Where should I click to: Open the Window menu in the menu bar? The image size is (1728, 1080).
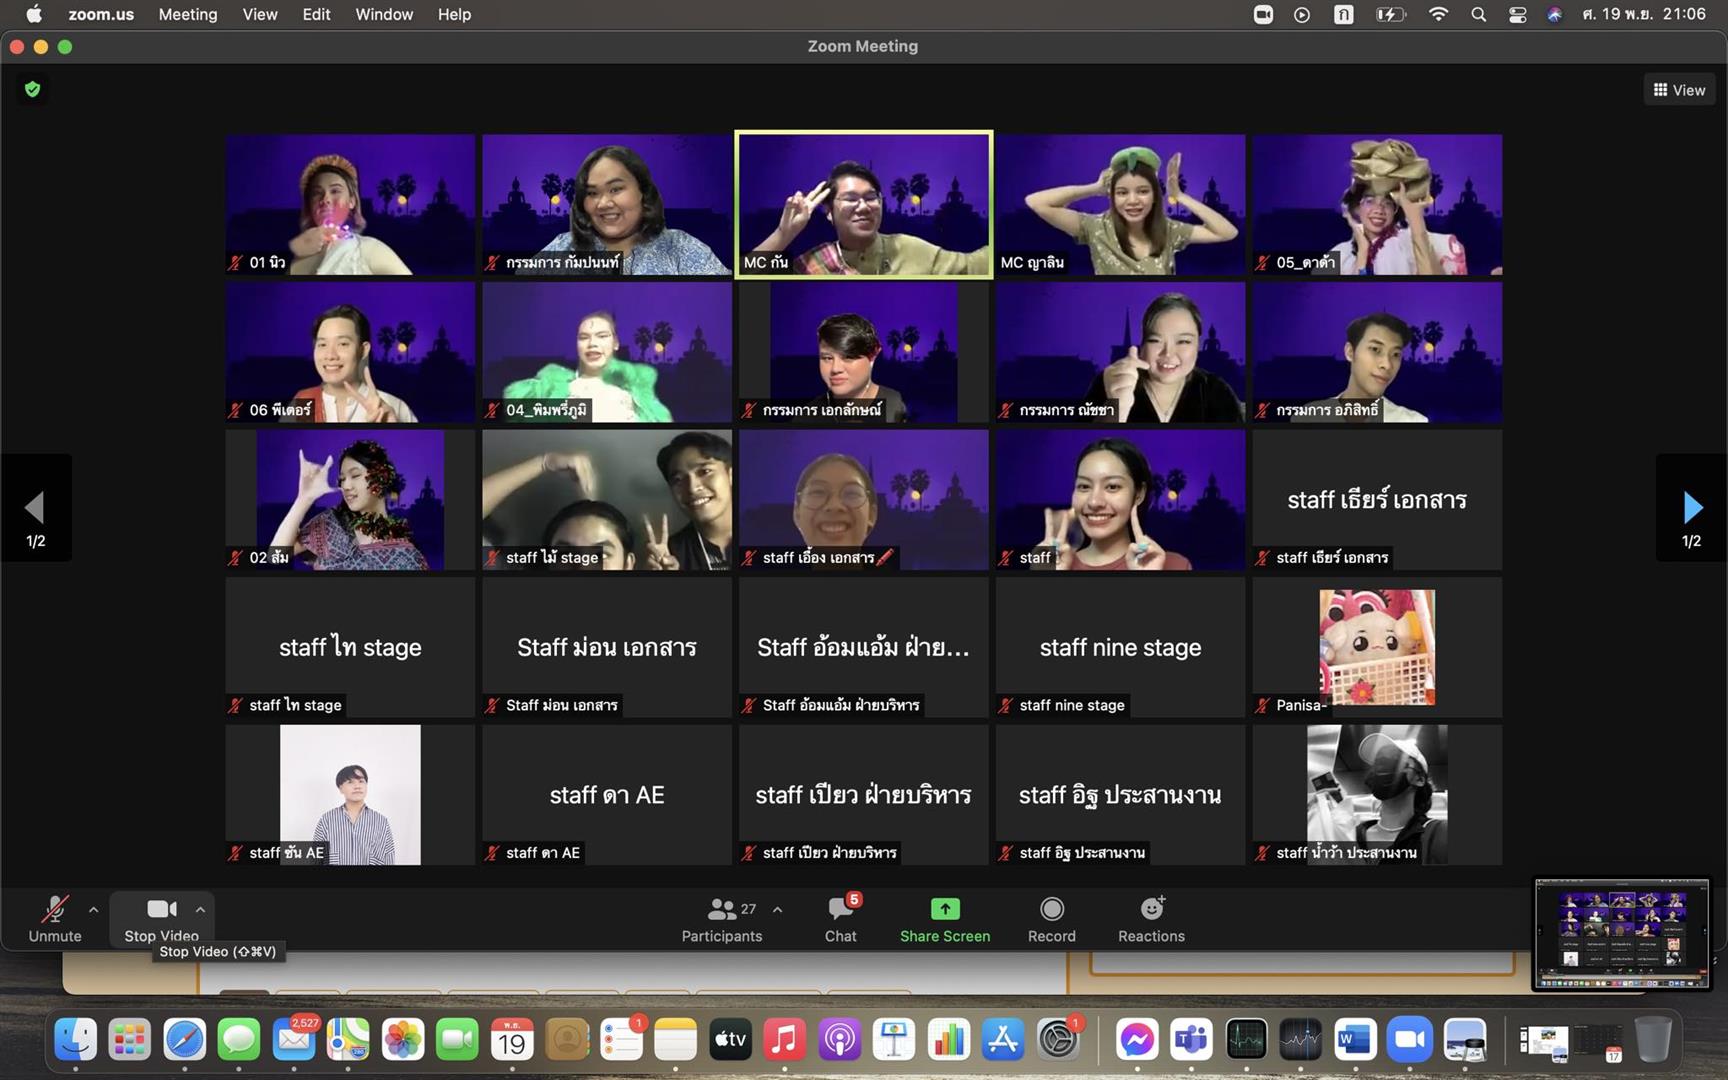[x=384, y=14]
